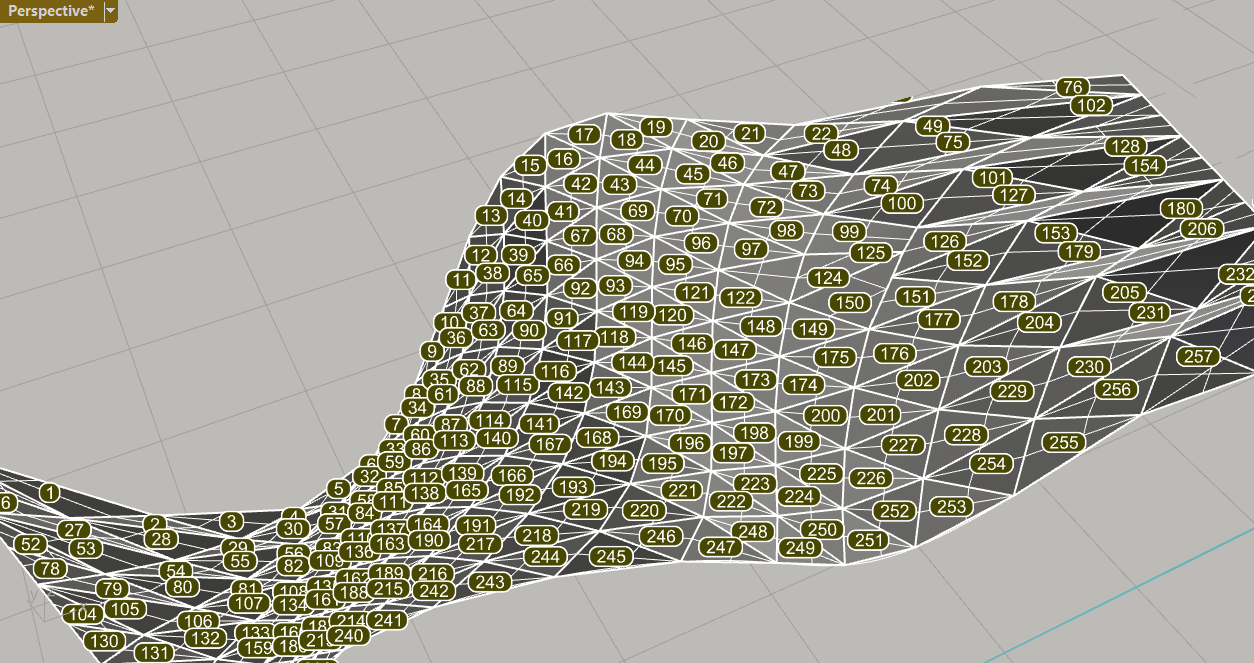Pick mesh tag 254
Image resolution: width=1254 pixels, height=663 pixels.
point(992,463)
